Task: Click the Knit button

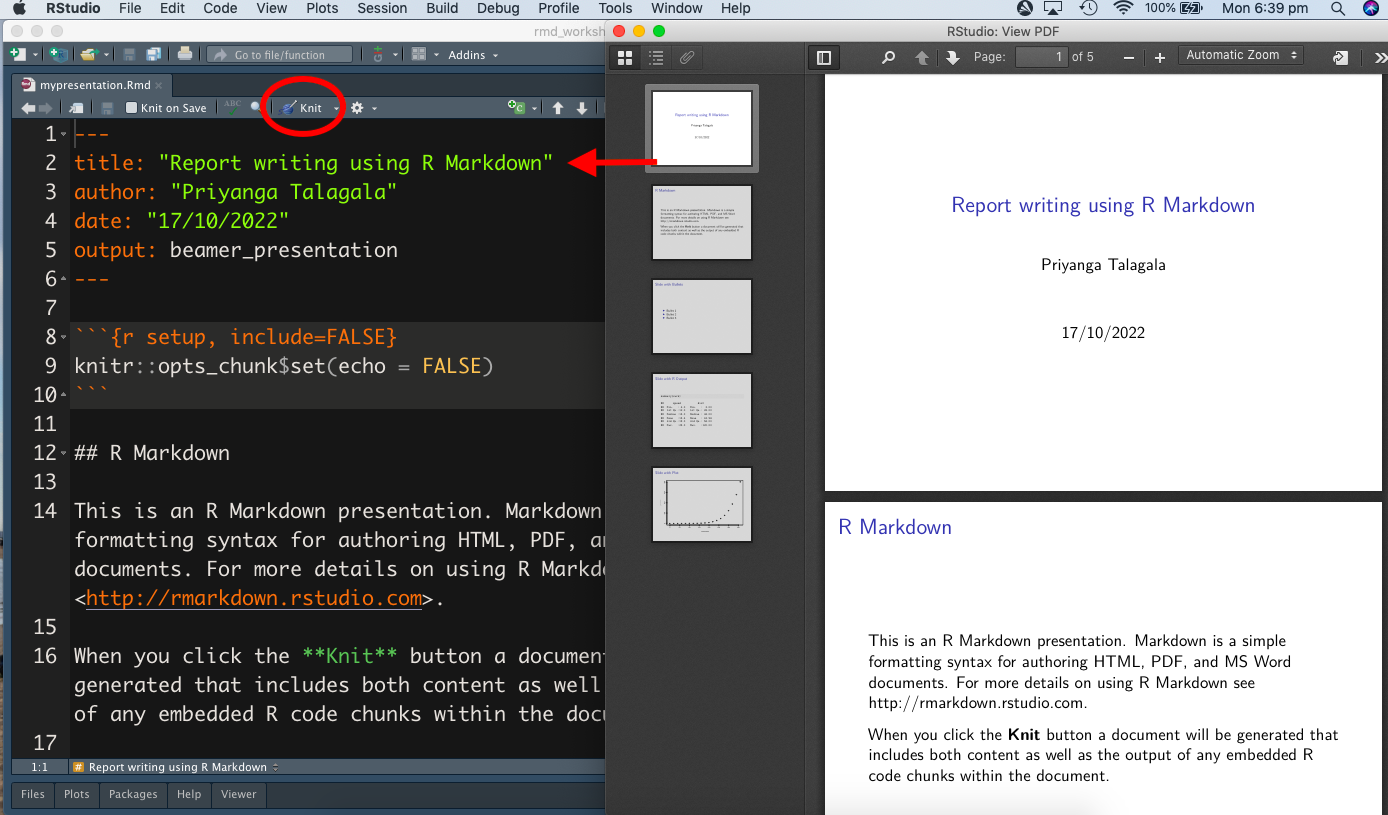Action: point(302,108)
